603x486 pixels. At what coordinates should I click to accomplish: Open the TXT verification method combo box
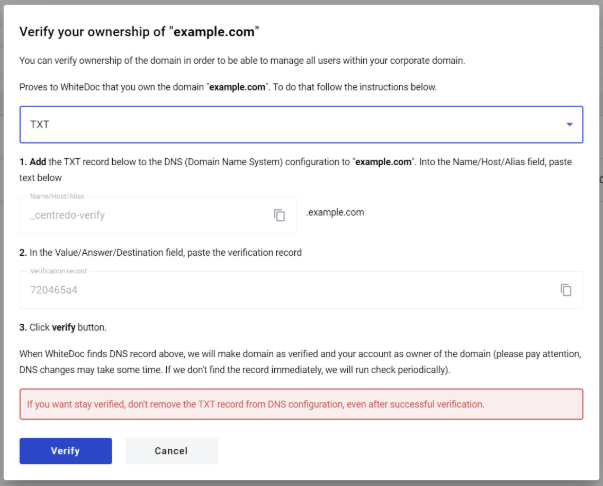[302, 125]
